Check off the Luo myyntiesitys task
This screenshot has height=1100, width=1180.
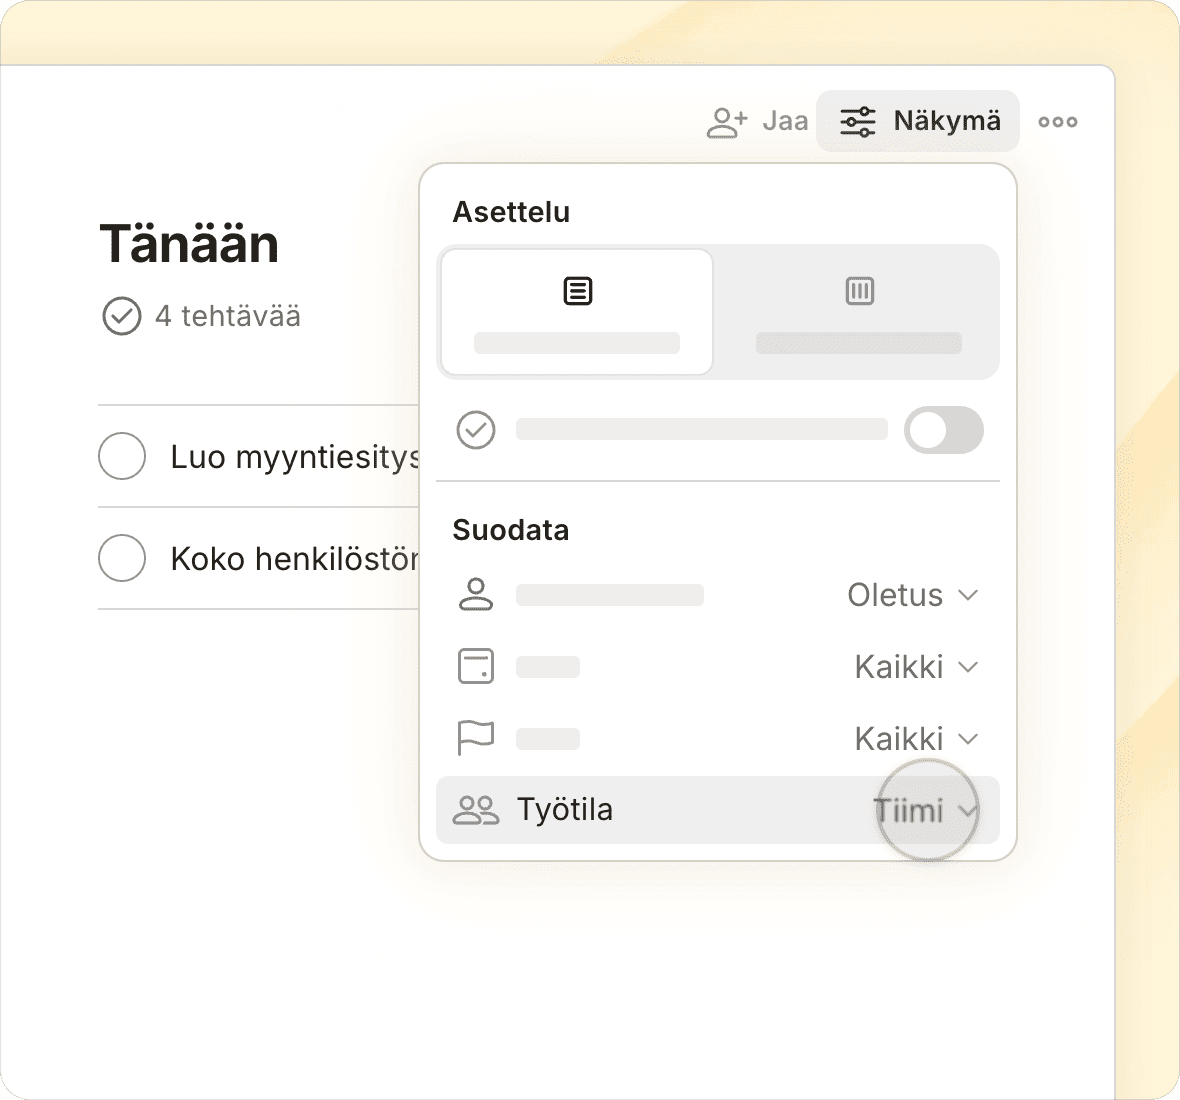[122, 457]
